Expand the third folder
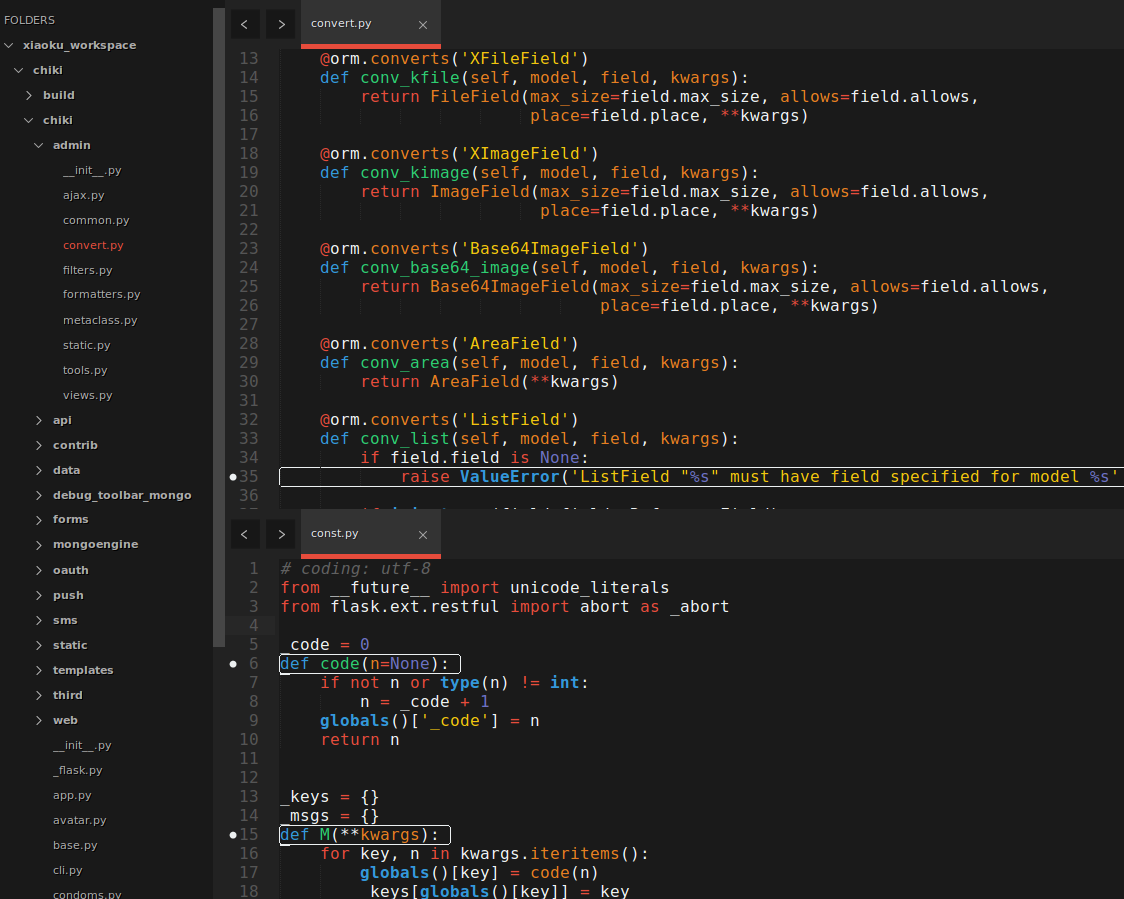This screenshot has height=899, width=1124. click(39, 695)
